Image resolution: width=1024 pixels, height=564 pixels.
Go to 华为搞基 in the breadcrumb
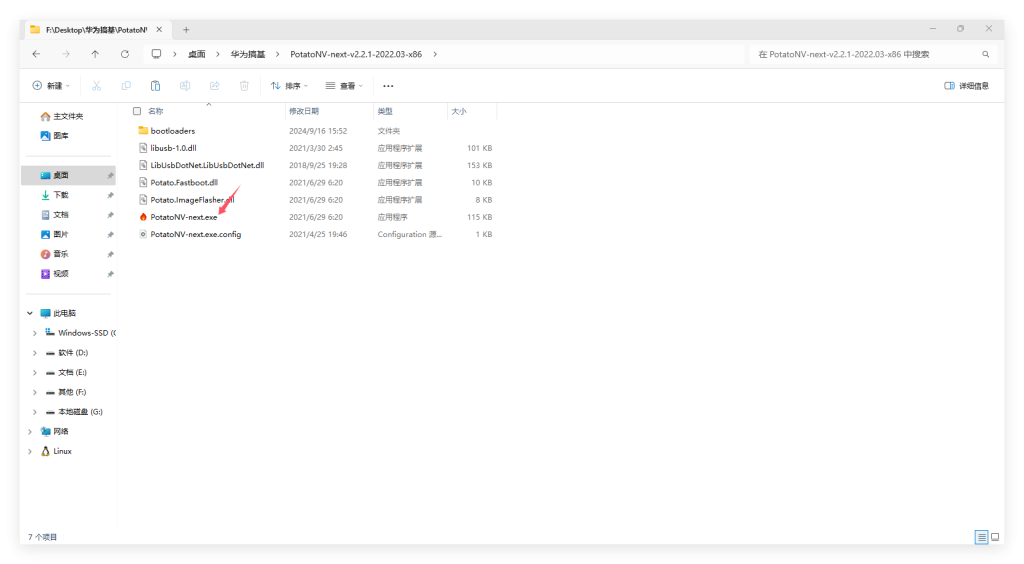248,54
